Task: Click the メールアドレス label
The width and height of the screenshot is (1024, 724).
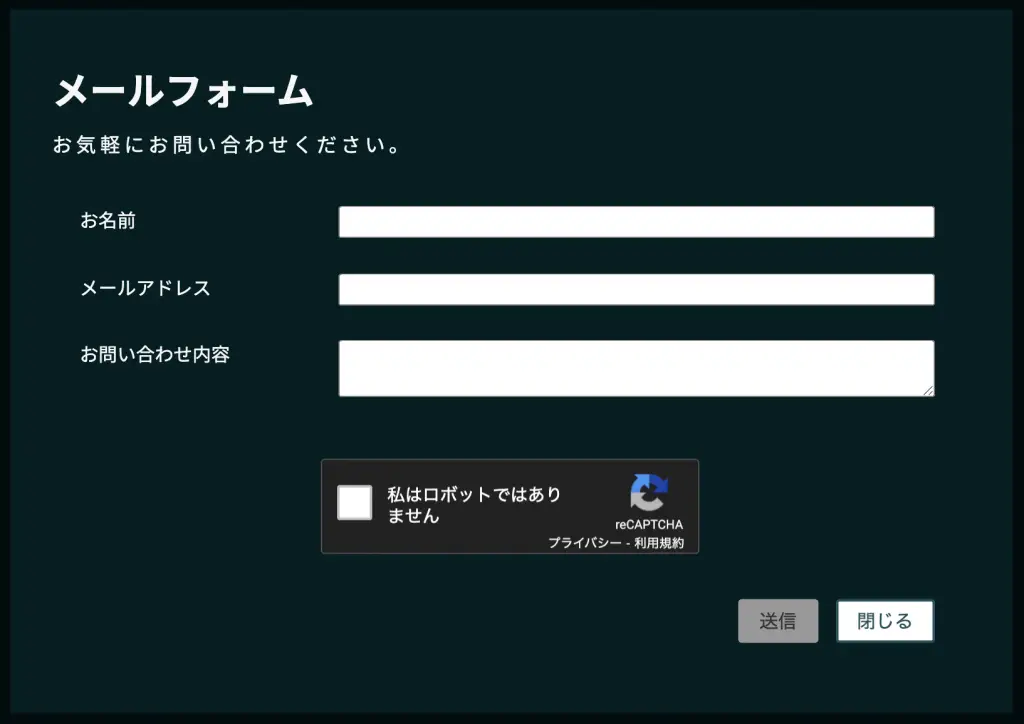Action: pos(145,288)
